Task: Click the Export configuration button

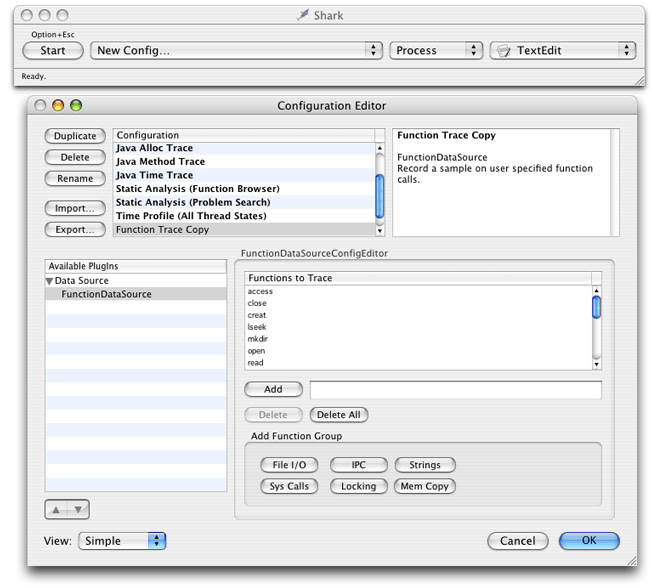Action: (75, 229)
